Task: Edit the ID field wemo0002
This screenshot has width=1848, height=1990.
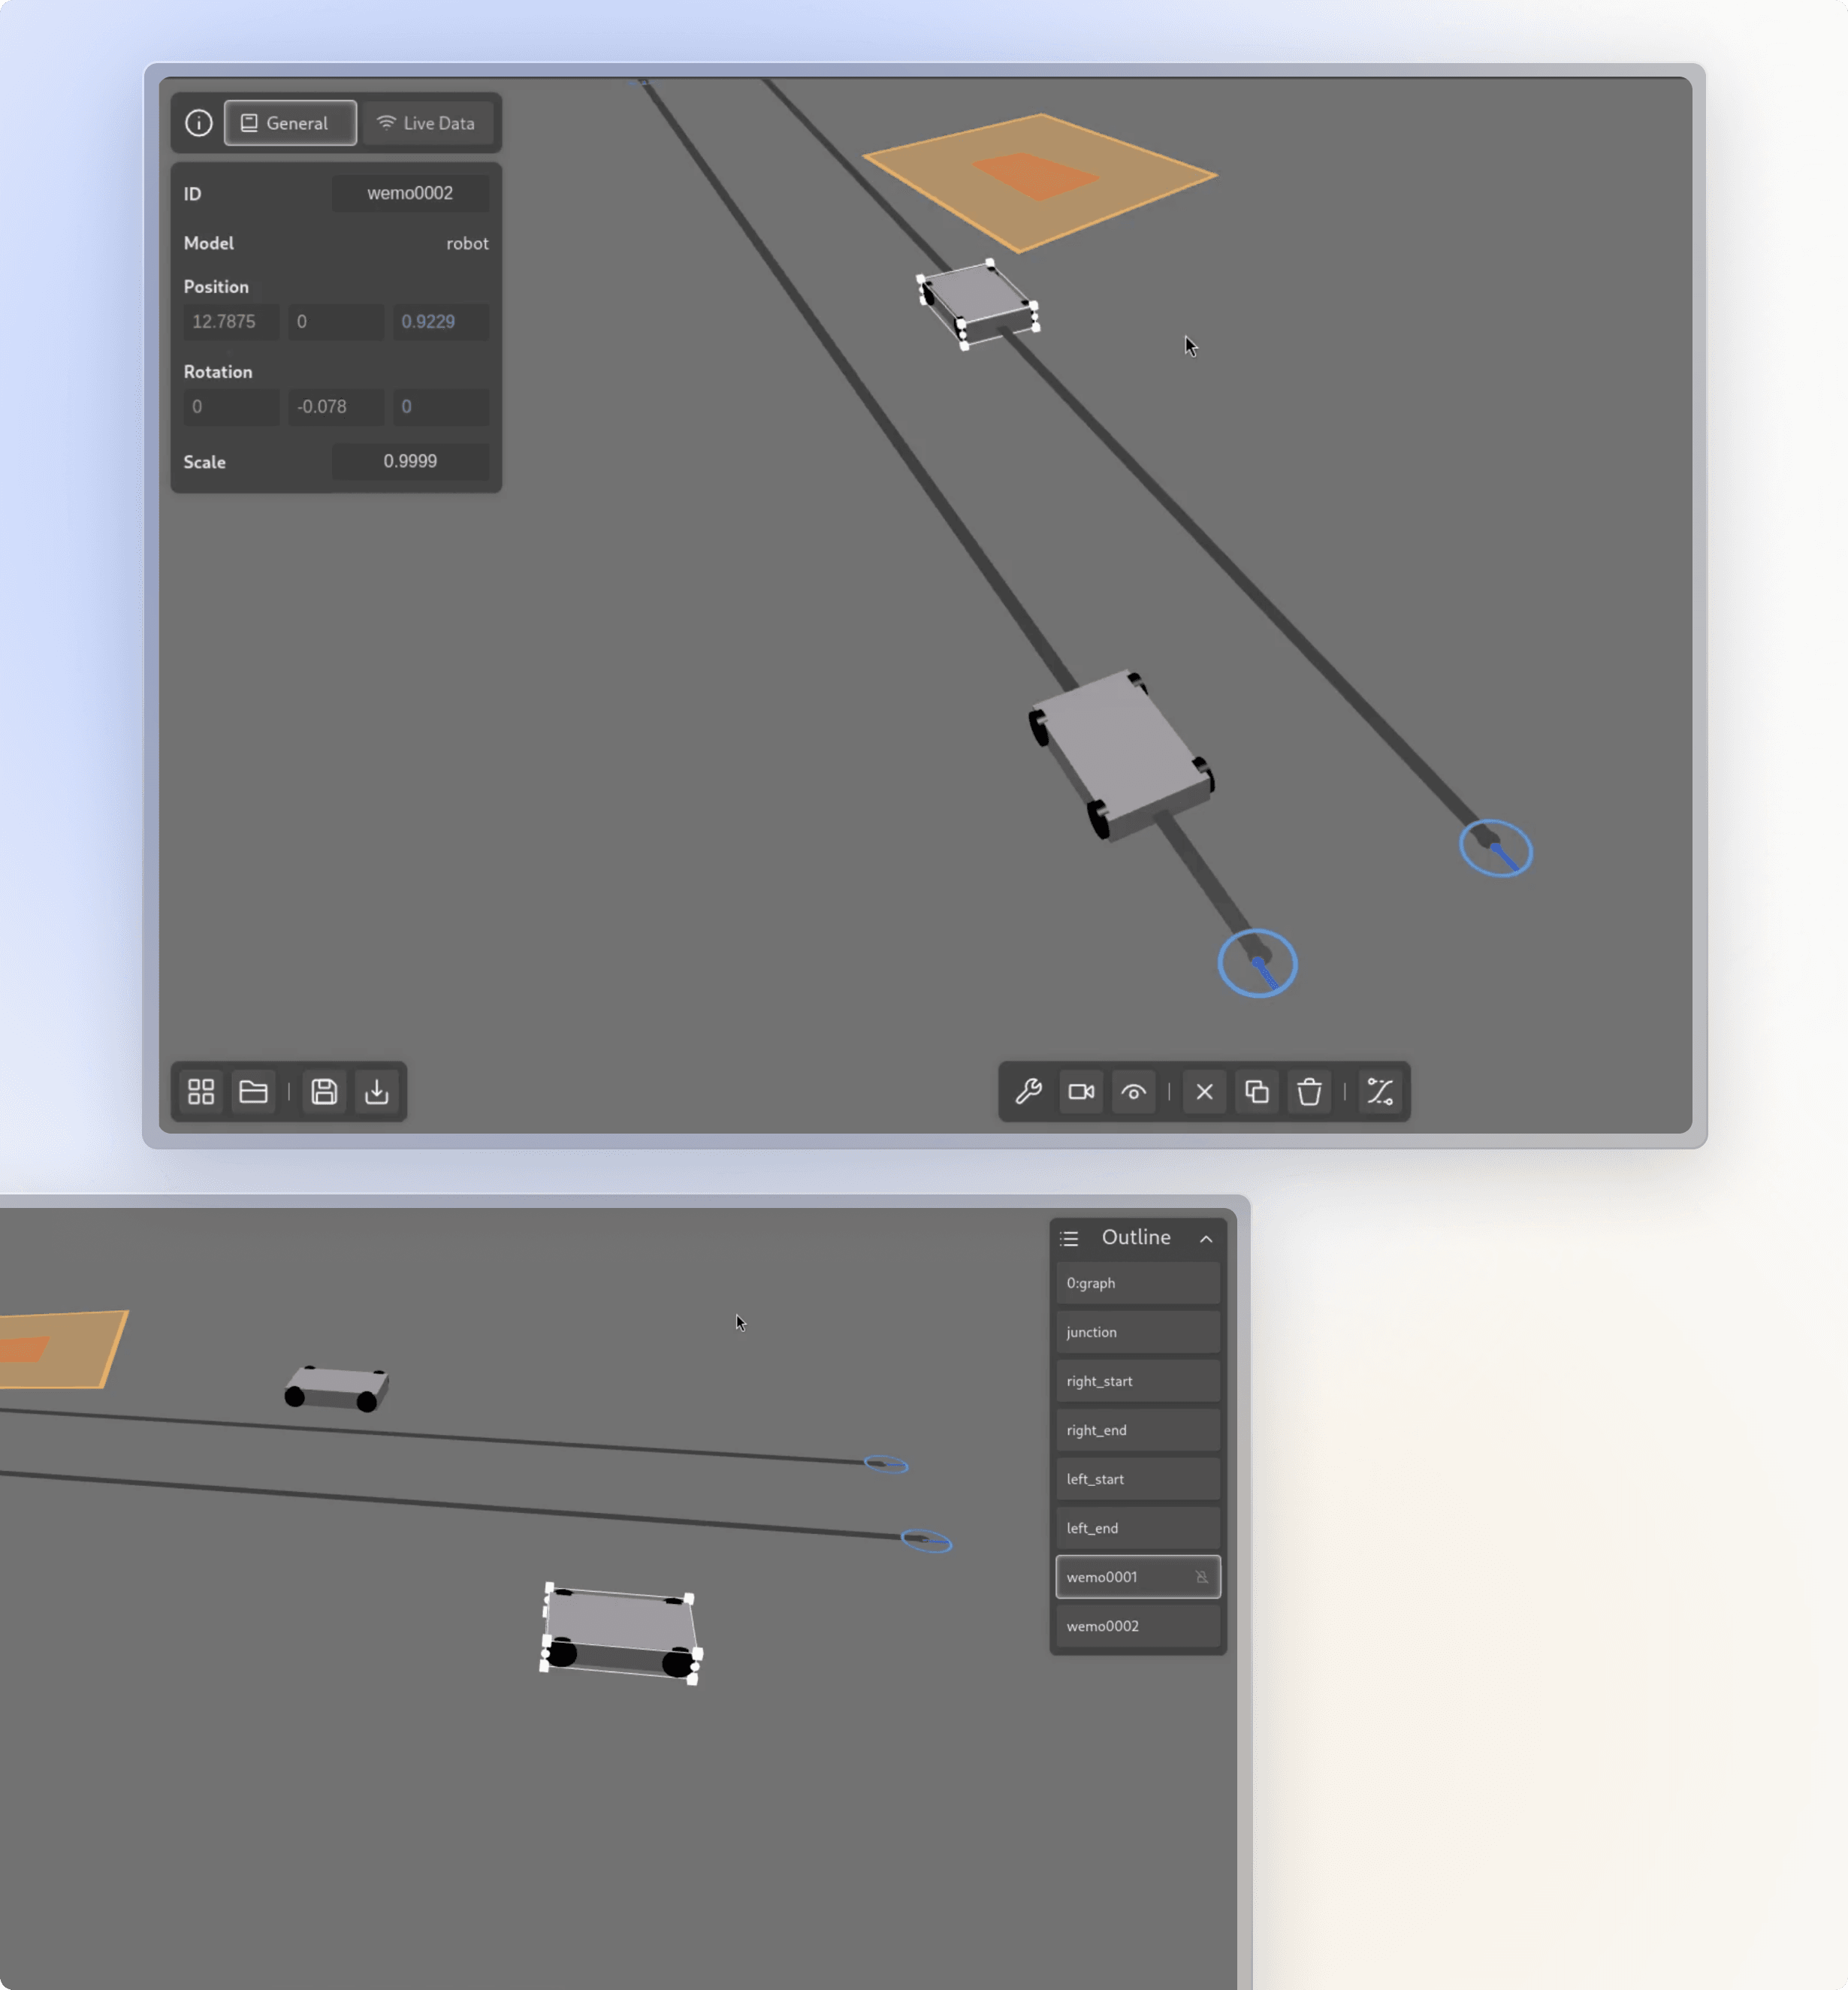Action: (410, 193)
